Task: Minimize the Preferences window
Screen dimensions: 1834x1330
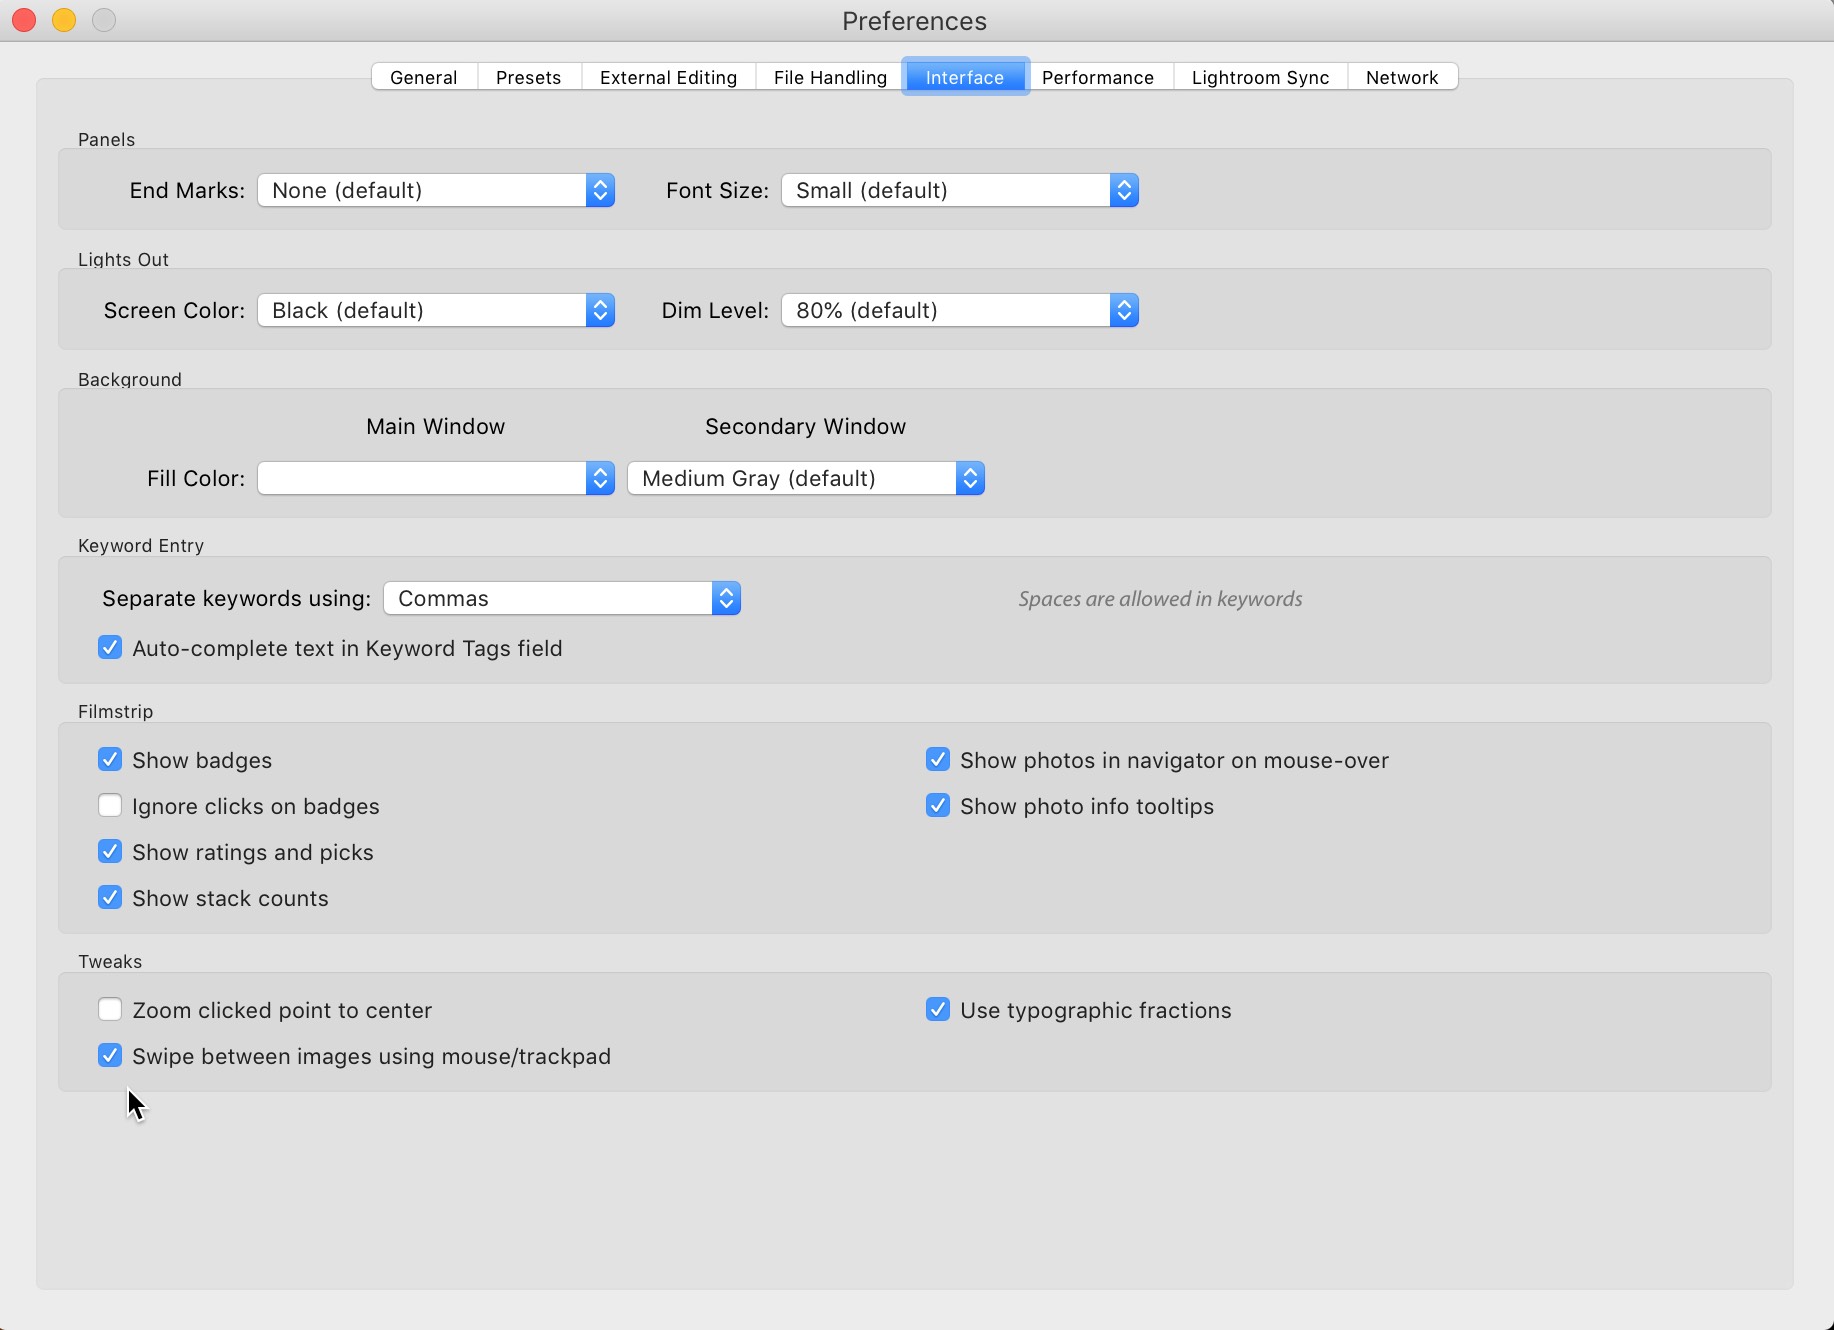Action: point(64,20)
